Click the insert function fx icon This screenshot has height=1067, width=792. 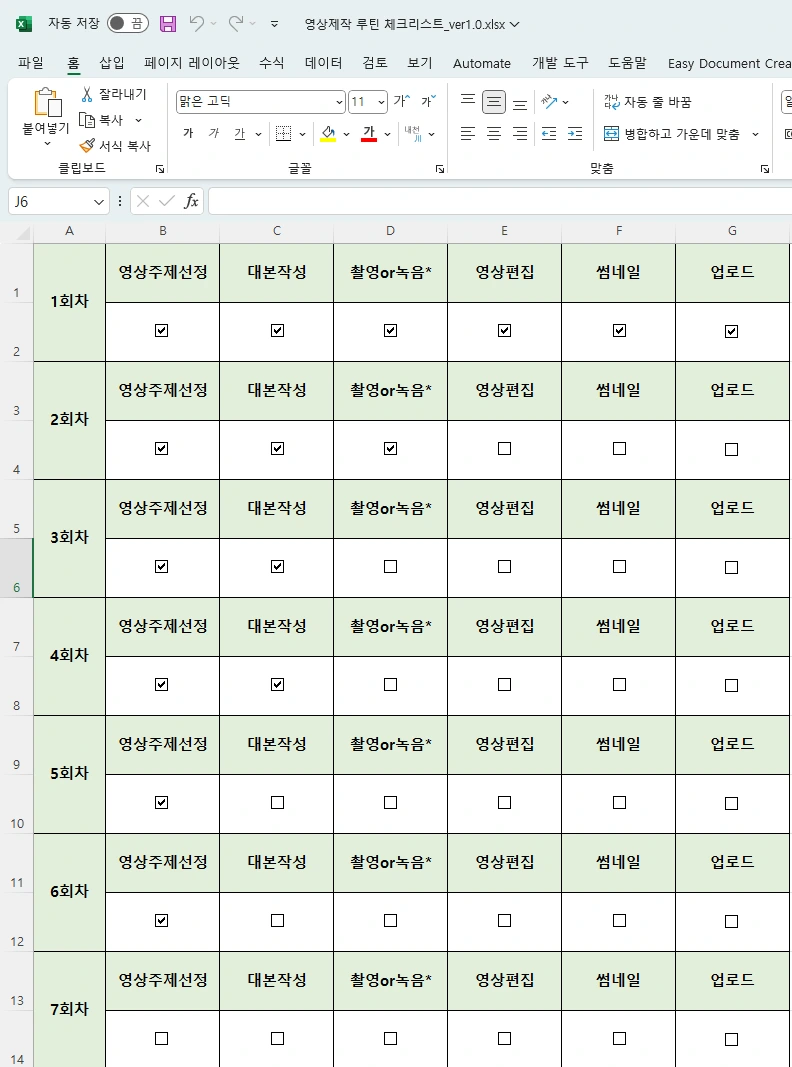pos(191,201)
